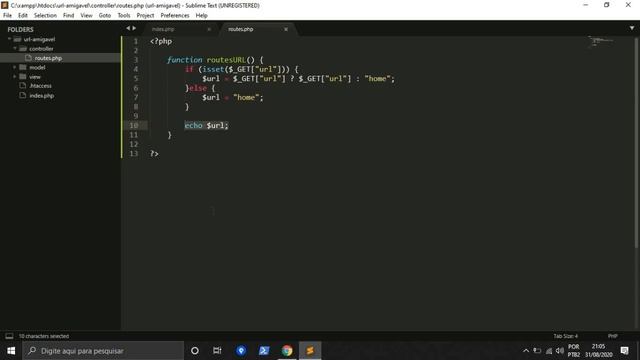
Task: Open the Edit menu
Action: (x=22, y=16)
